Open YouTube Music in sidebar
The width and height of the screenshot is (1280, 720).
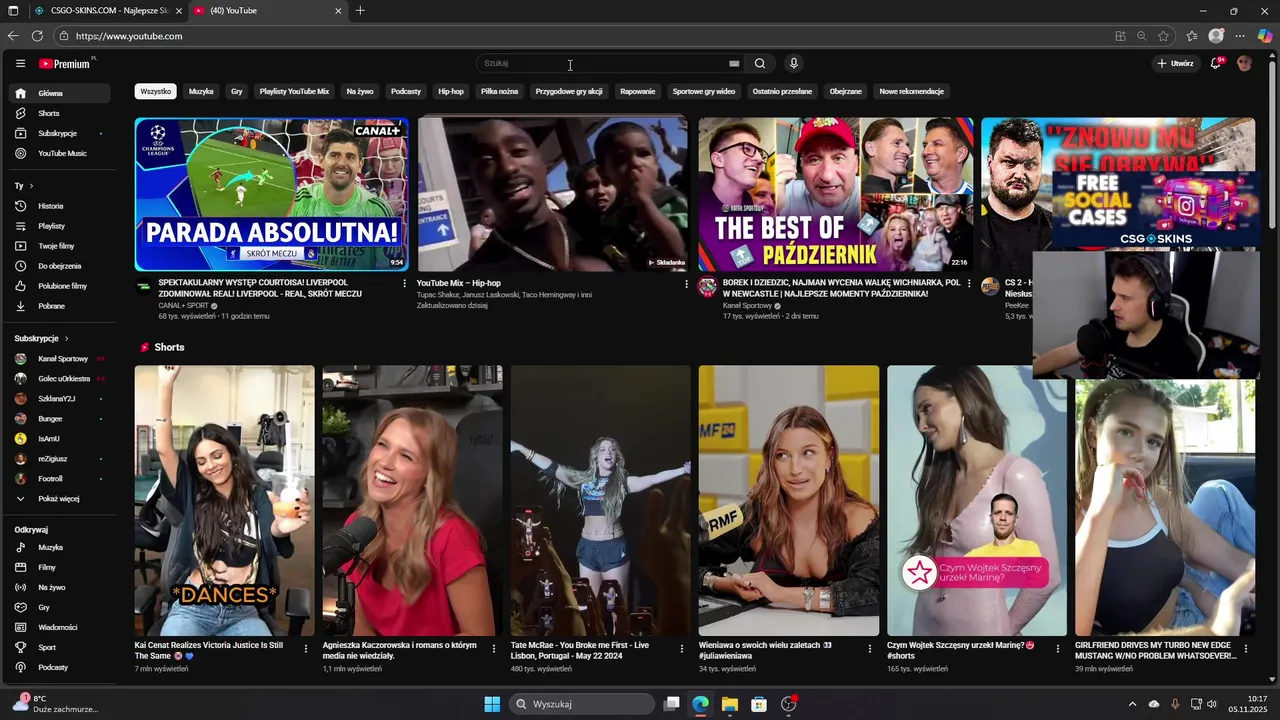click(x=60, y=153)
